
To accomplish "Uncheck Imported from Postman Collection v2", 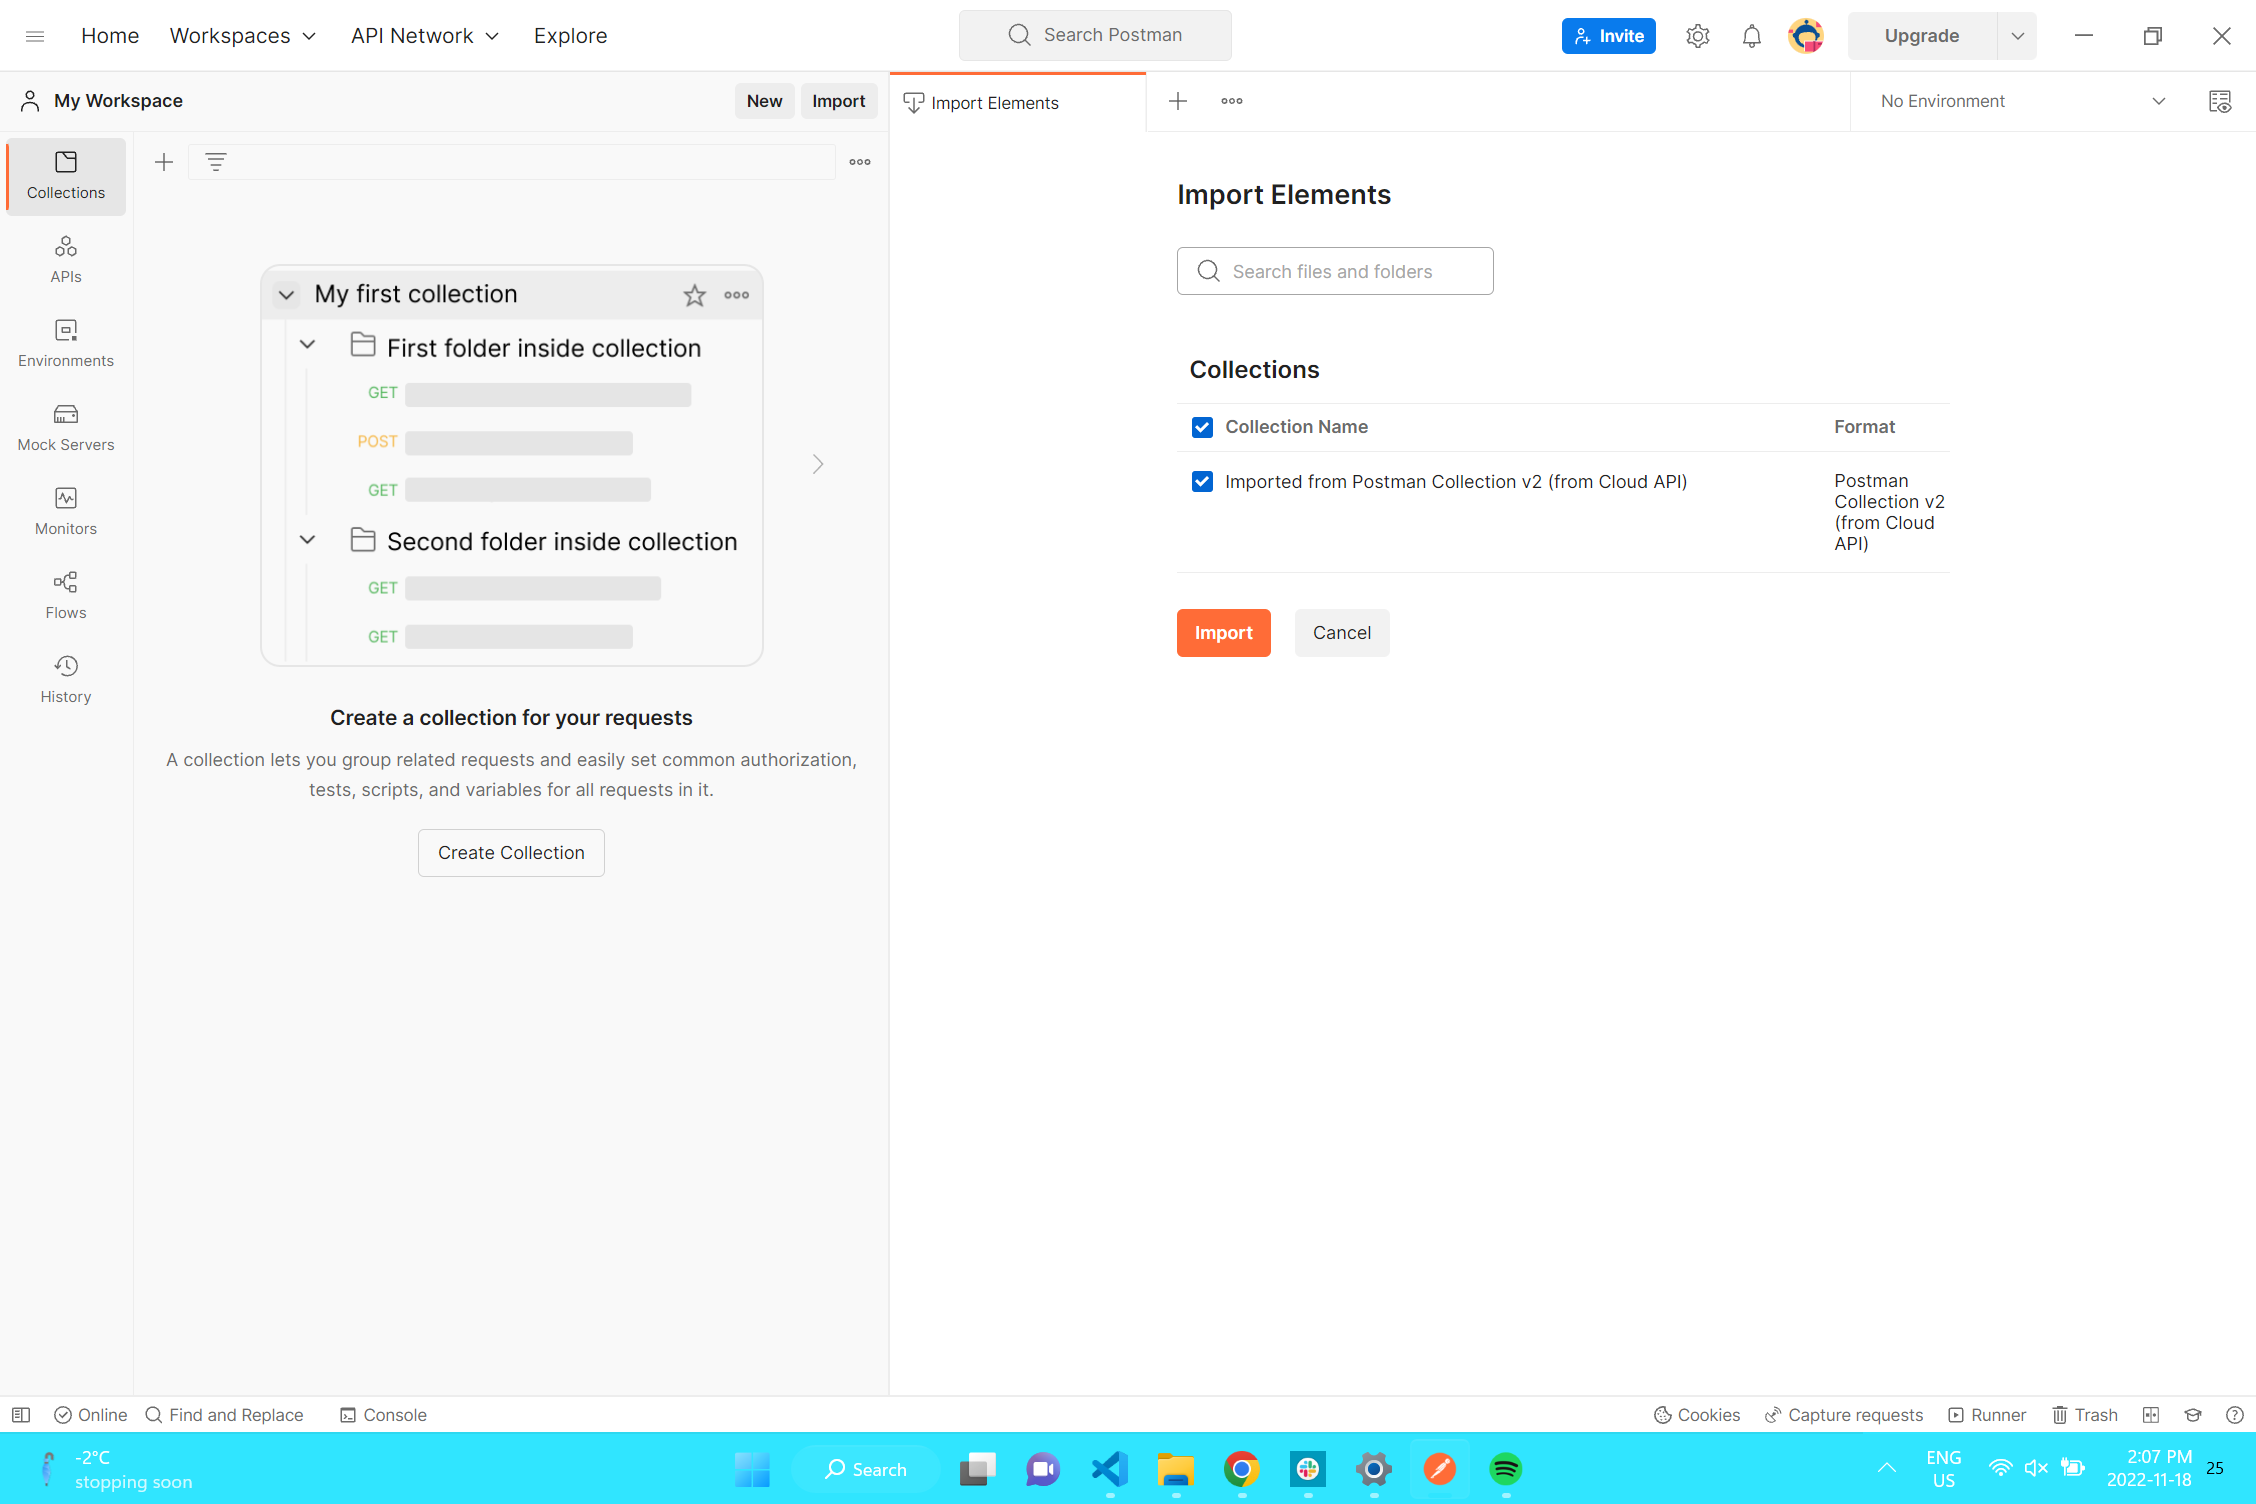I will point(1202,482).
